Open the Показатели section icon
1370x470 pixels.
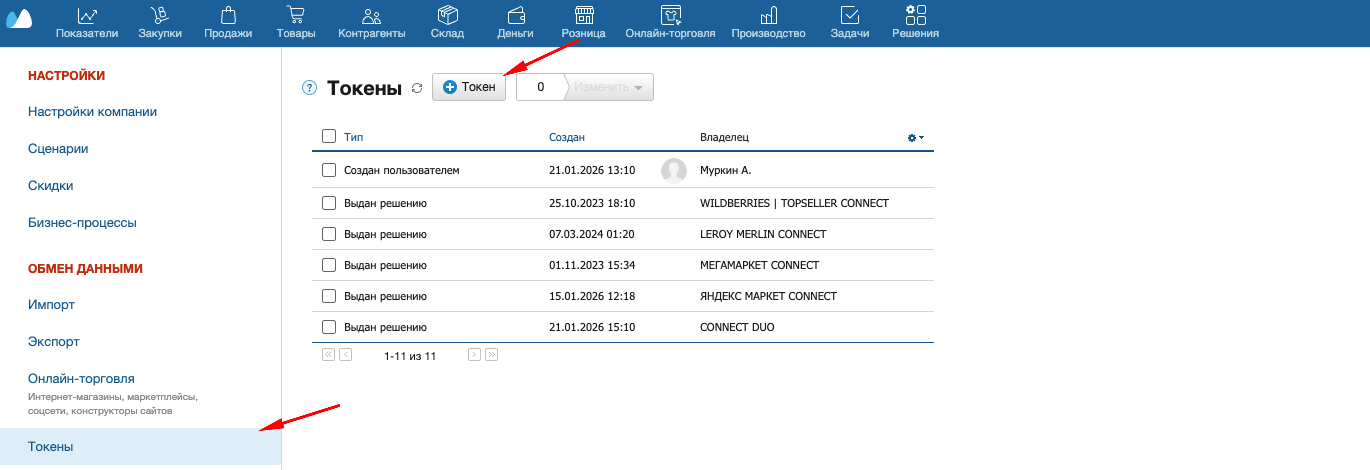coord(87,15)
